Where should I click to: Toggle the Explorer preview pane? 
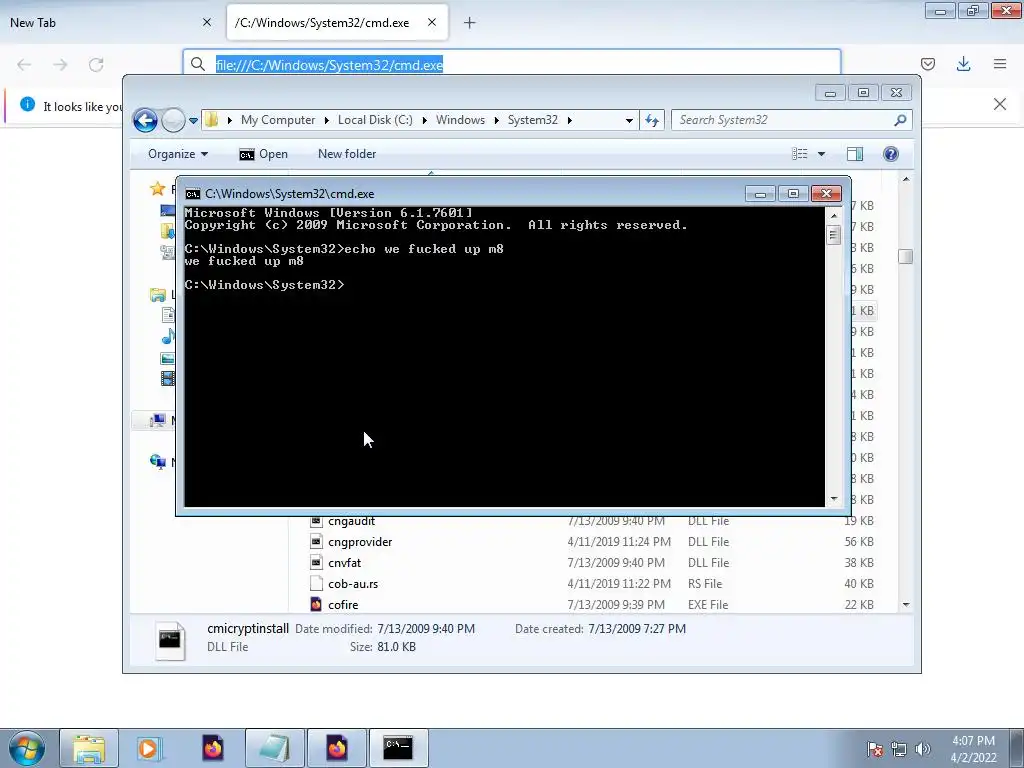tap(855, 154)
